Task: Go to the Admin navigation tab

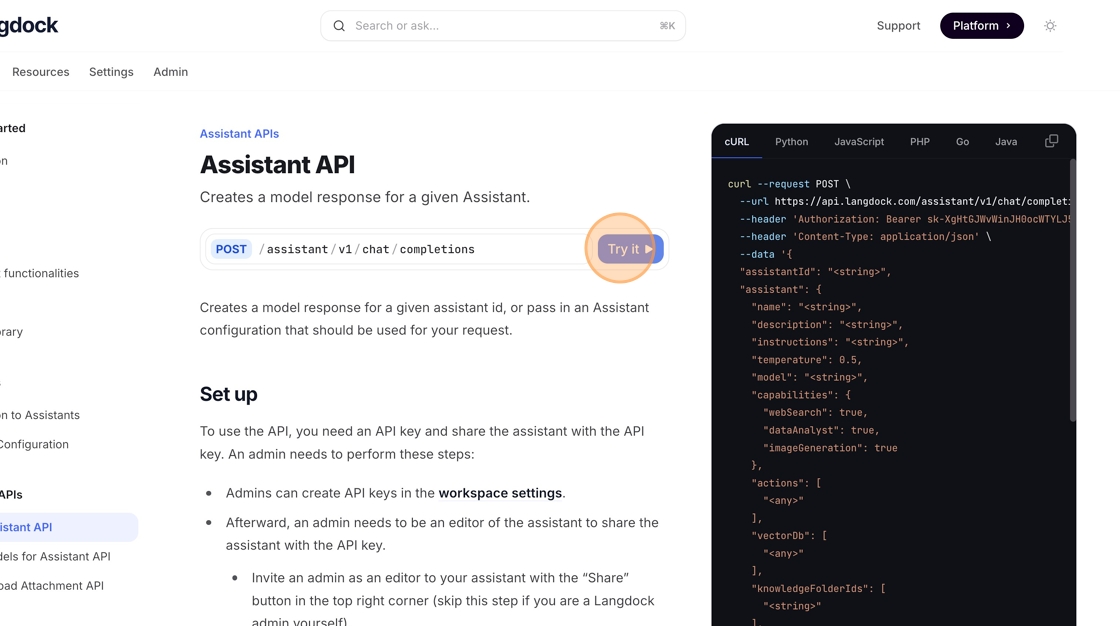Action: click(171, 72)
